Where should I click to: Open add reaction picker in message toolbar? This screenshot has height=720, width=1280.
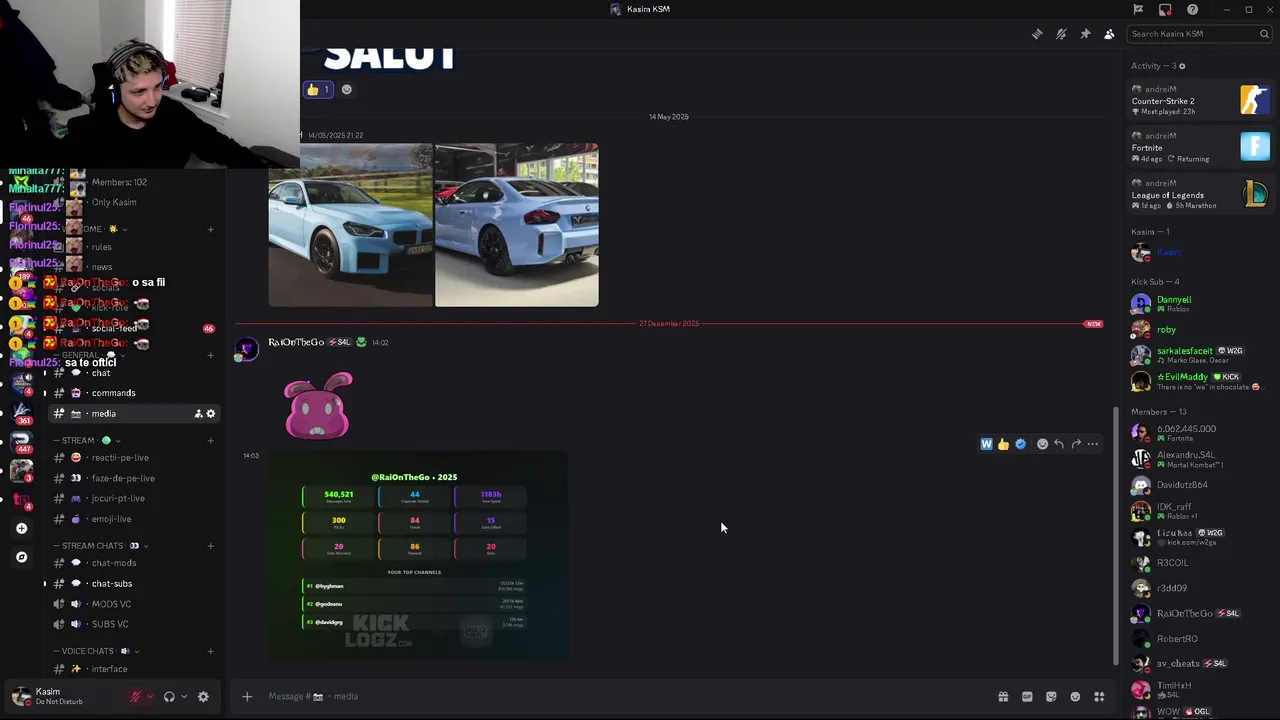(x=1042, y=444)
